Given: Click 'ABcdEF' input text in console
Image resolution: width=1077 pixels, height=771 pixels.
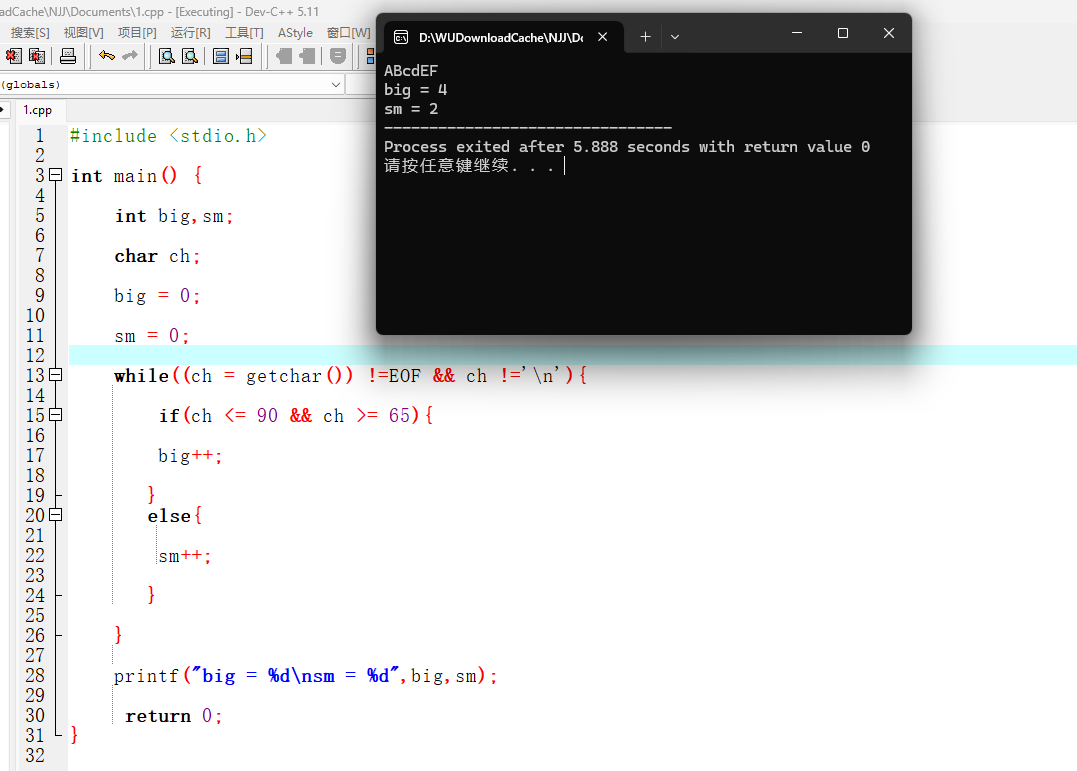Looking at the screenshot, I should pyautogui.click(x=411, y=71).
